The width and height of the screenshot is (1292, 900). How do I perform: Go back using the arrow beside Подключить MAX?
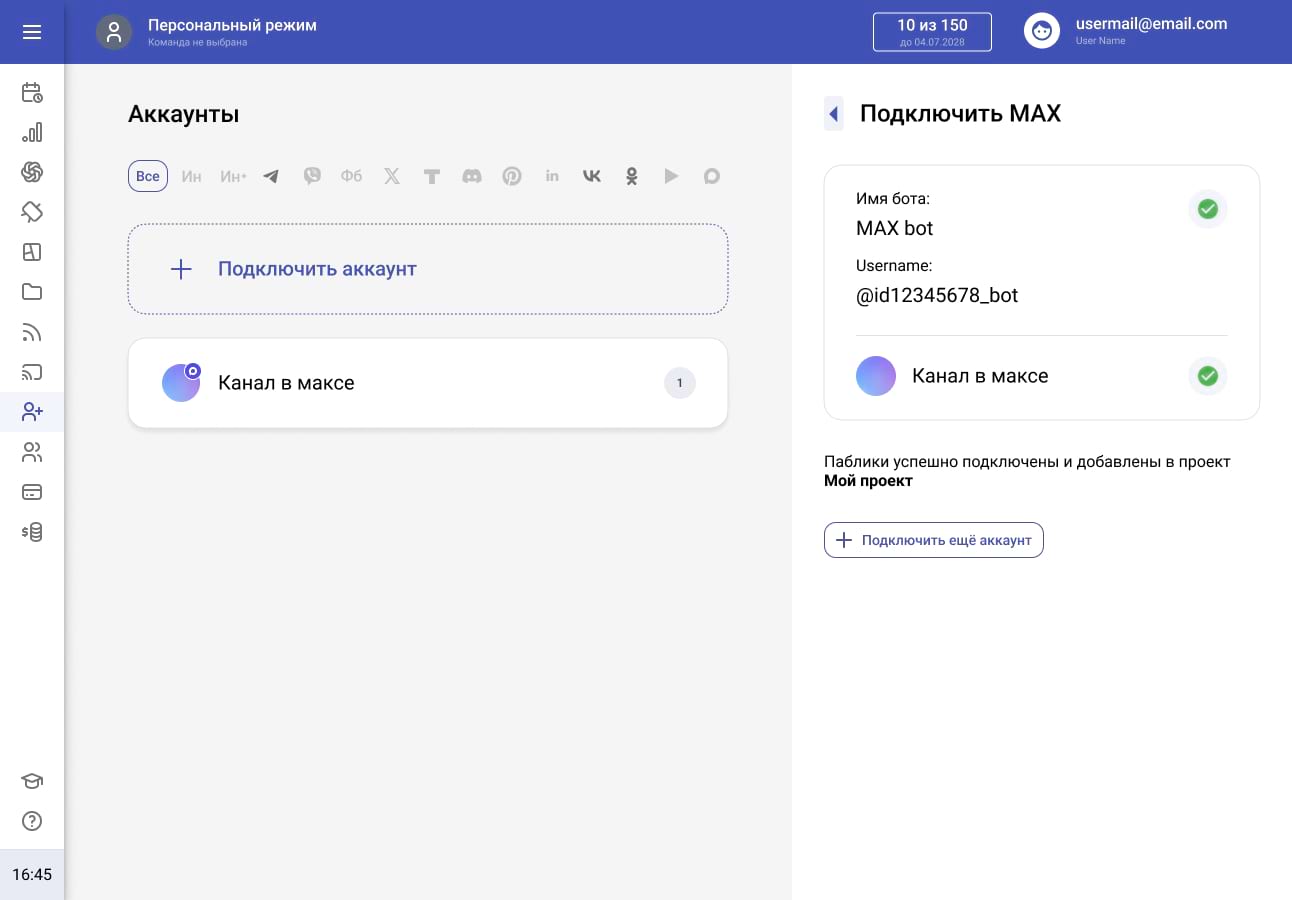[833, 114]
